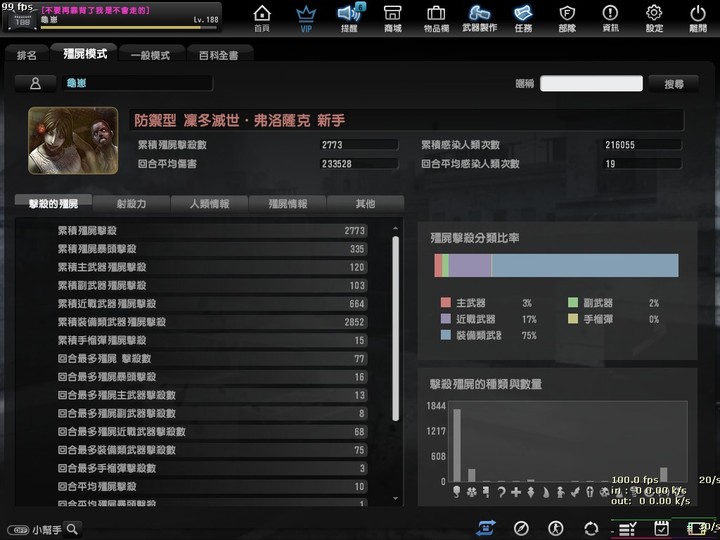Click the yellow 手榴彈 legend swatch
Screen dimensions: 720x540
pyautogui.click(x=573, y=319)
